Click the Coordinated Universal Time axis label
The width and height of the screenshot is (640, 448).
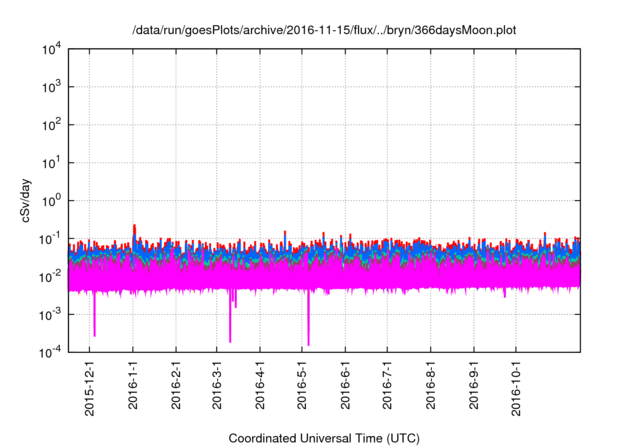point(324,438)
